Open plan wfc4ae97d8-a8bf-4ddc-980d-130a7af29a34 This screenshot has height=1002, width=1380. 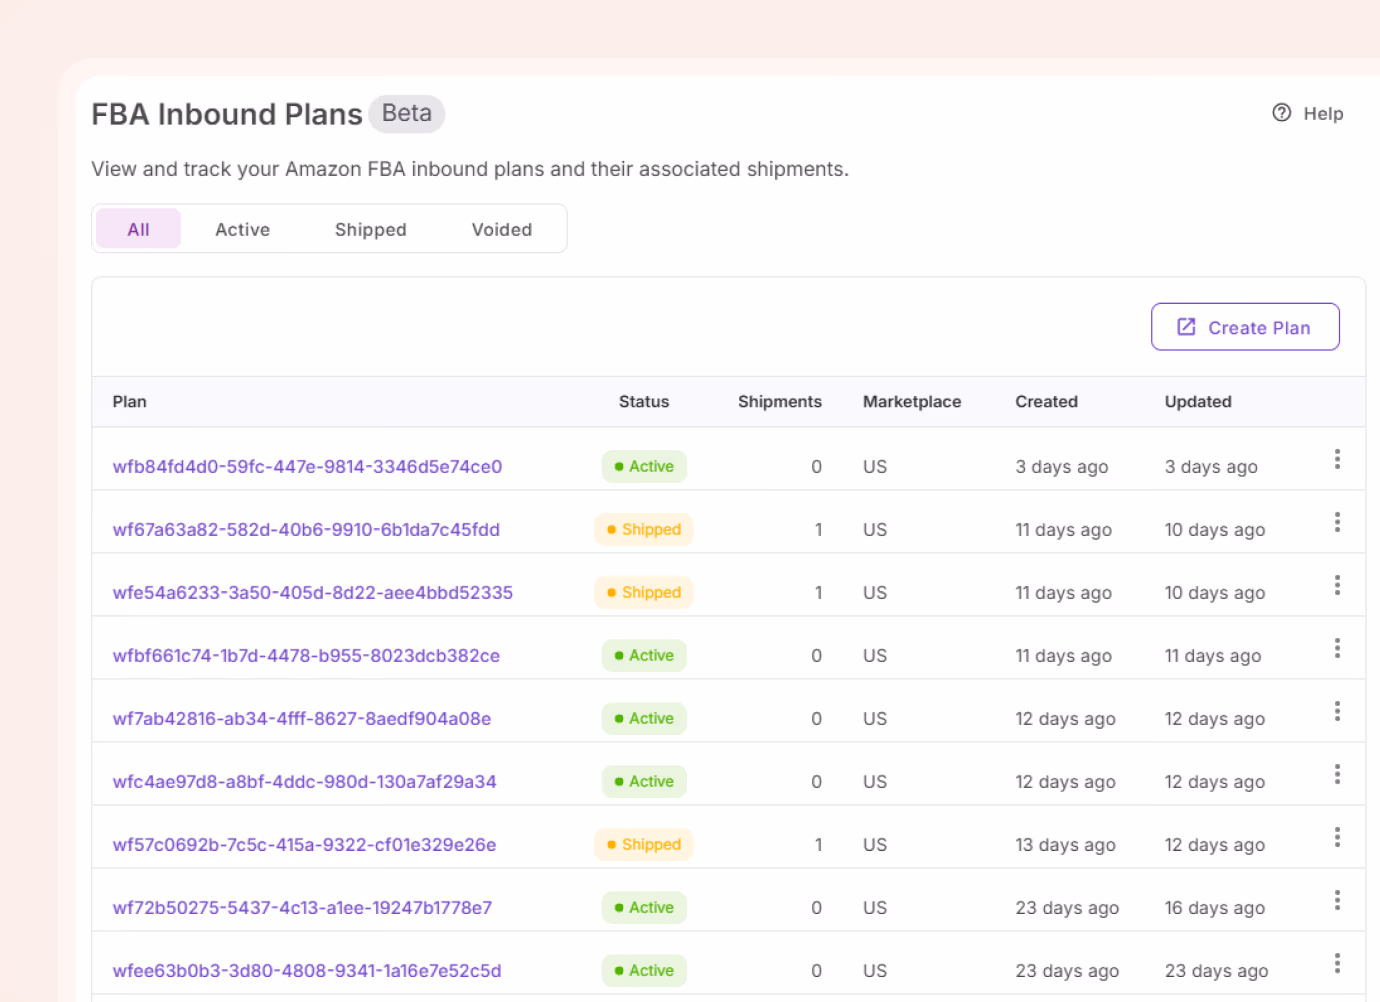coord(304,781)
